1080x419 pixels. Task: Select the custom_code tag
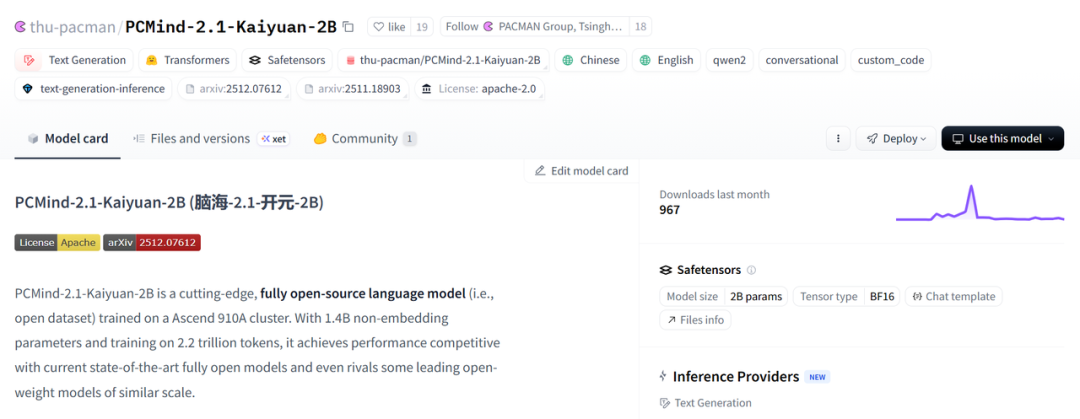pos(891,60)
